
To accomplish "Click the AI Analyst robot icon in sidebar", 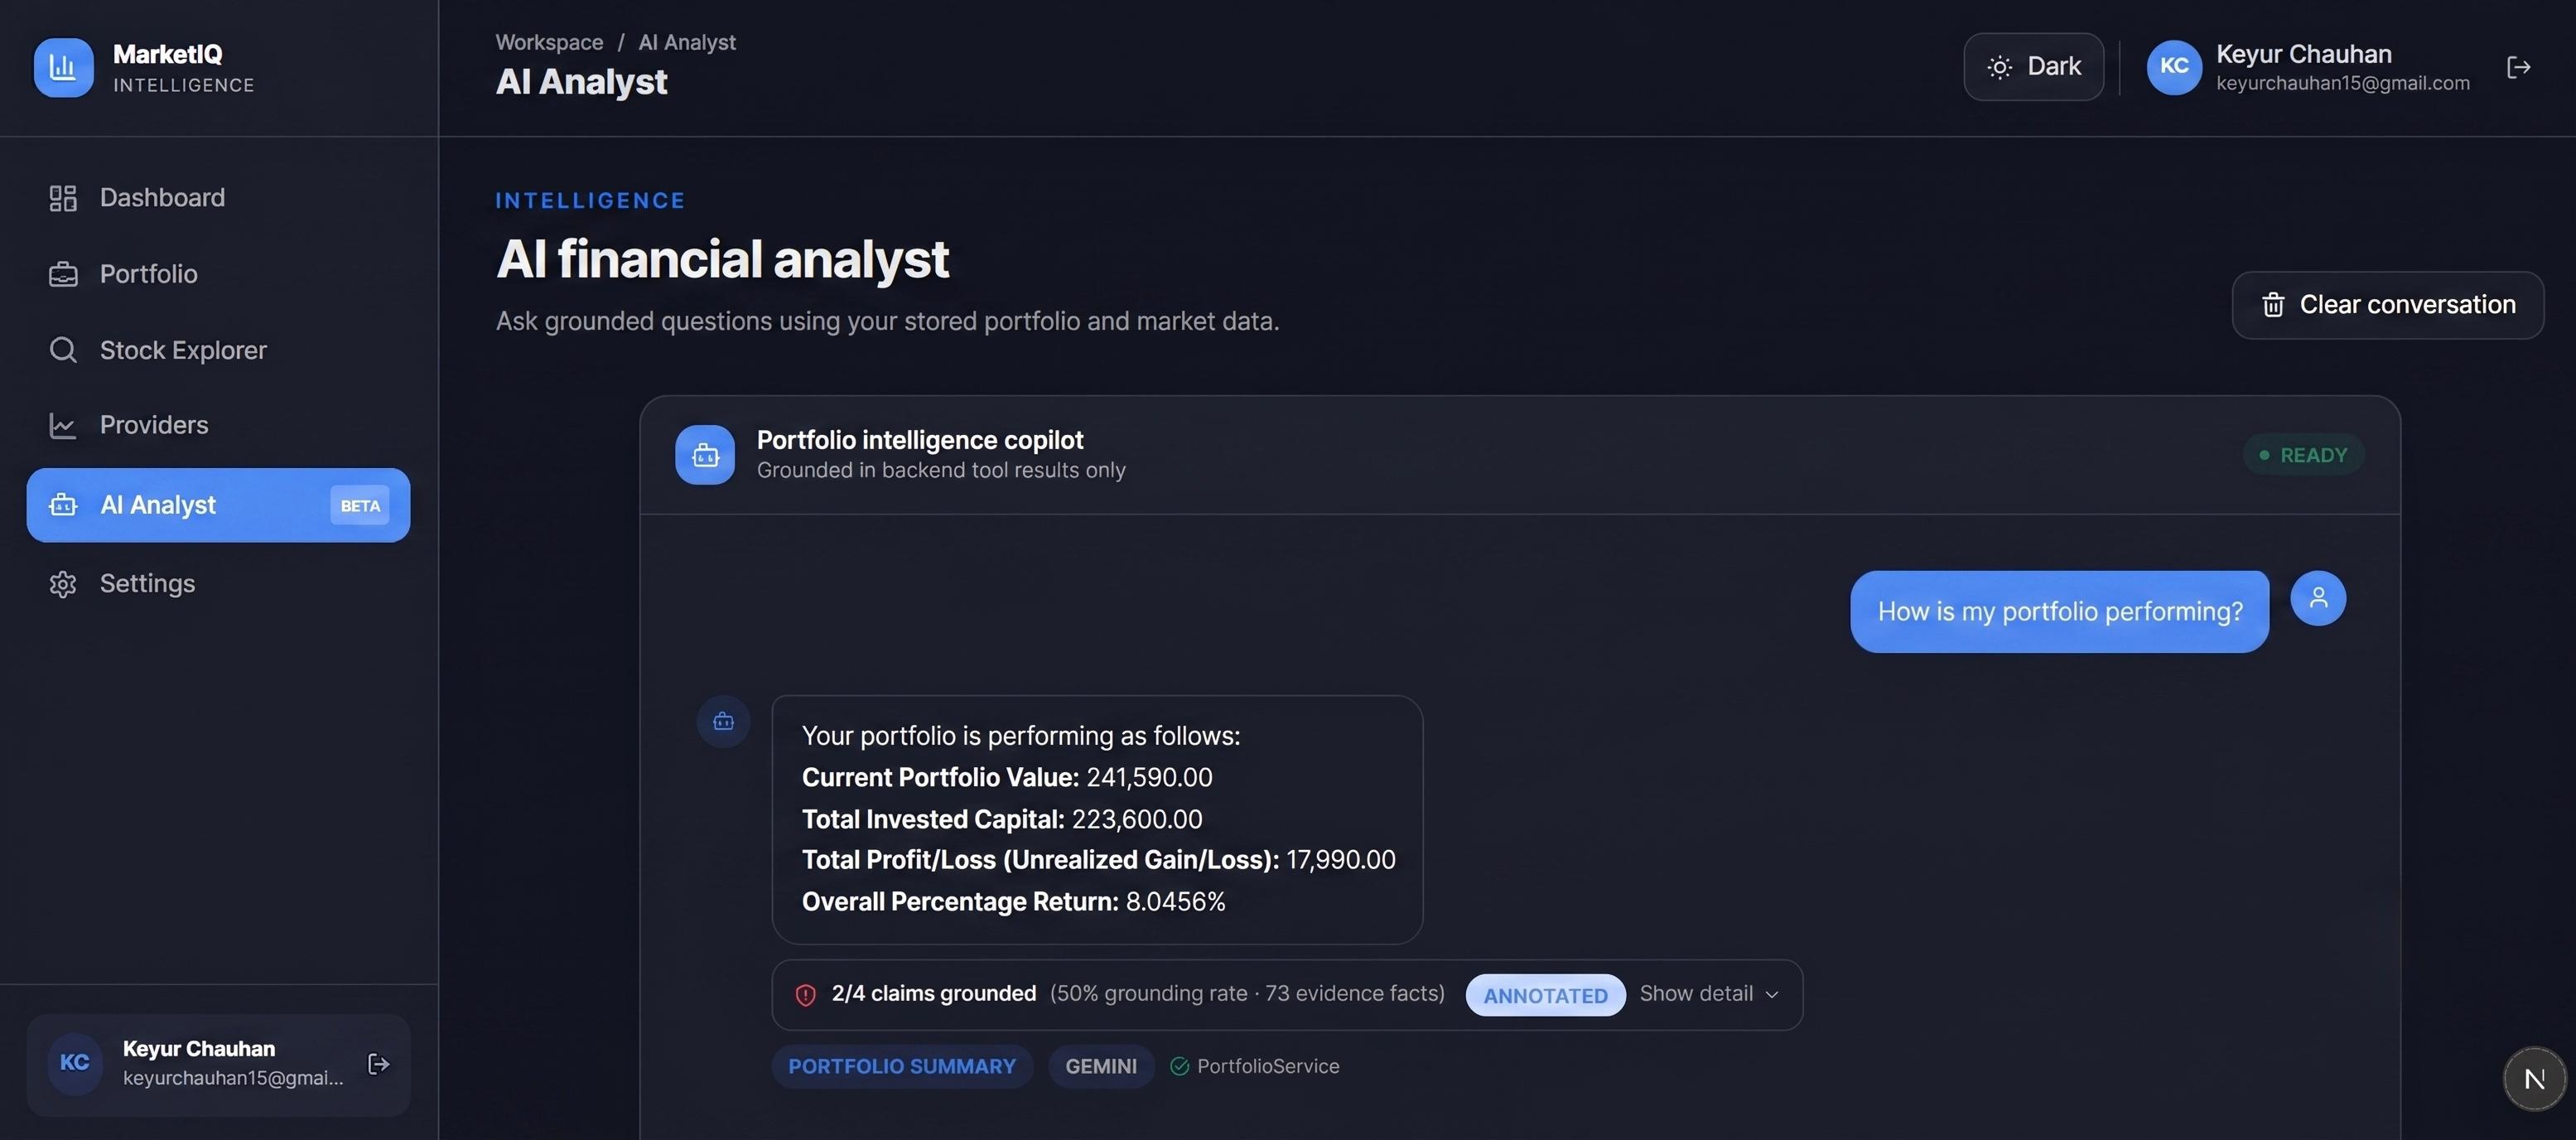I will [63, 505].
